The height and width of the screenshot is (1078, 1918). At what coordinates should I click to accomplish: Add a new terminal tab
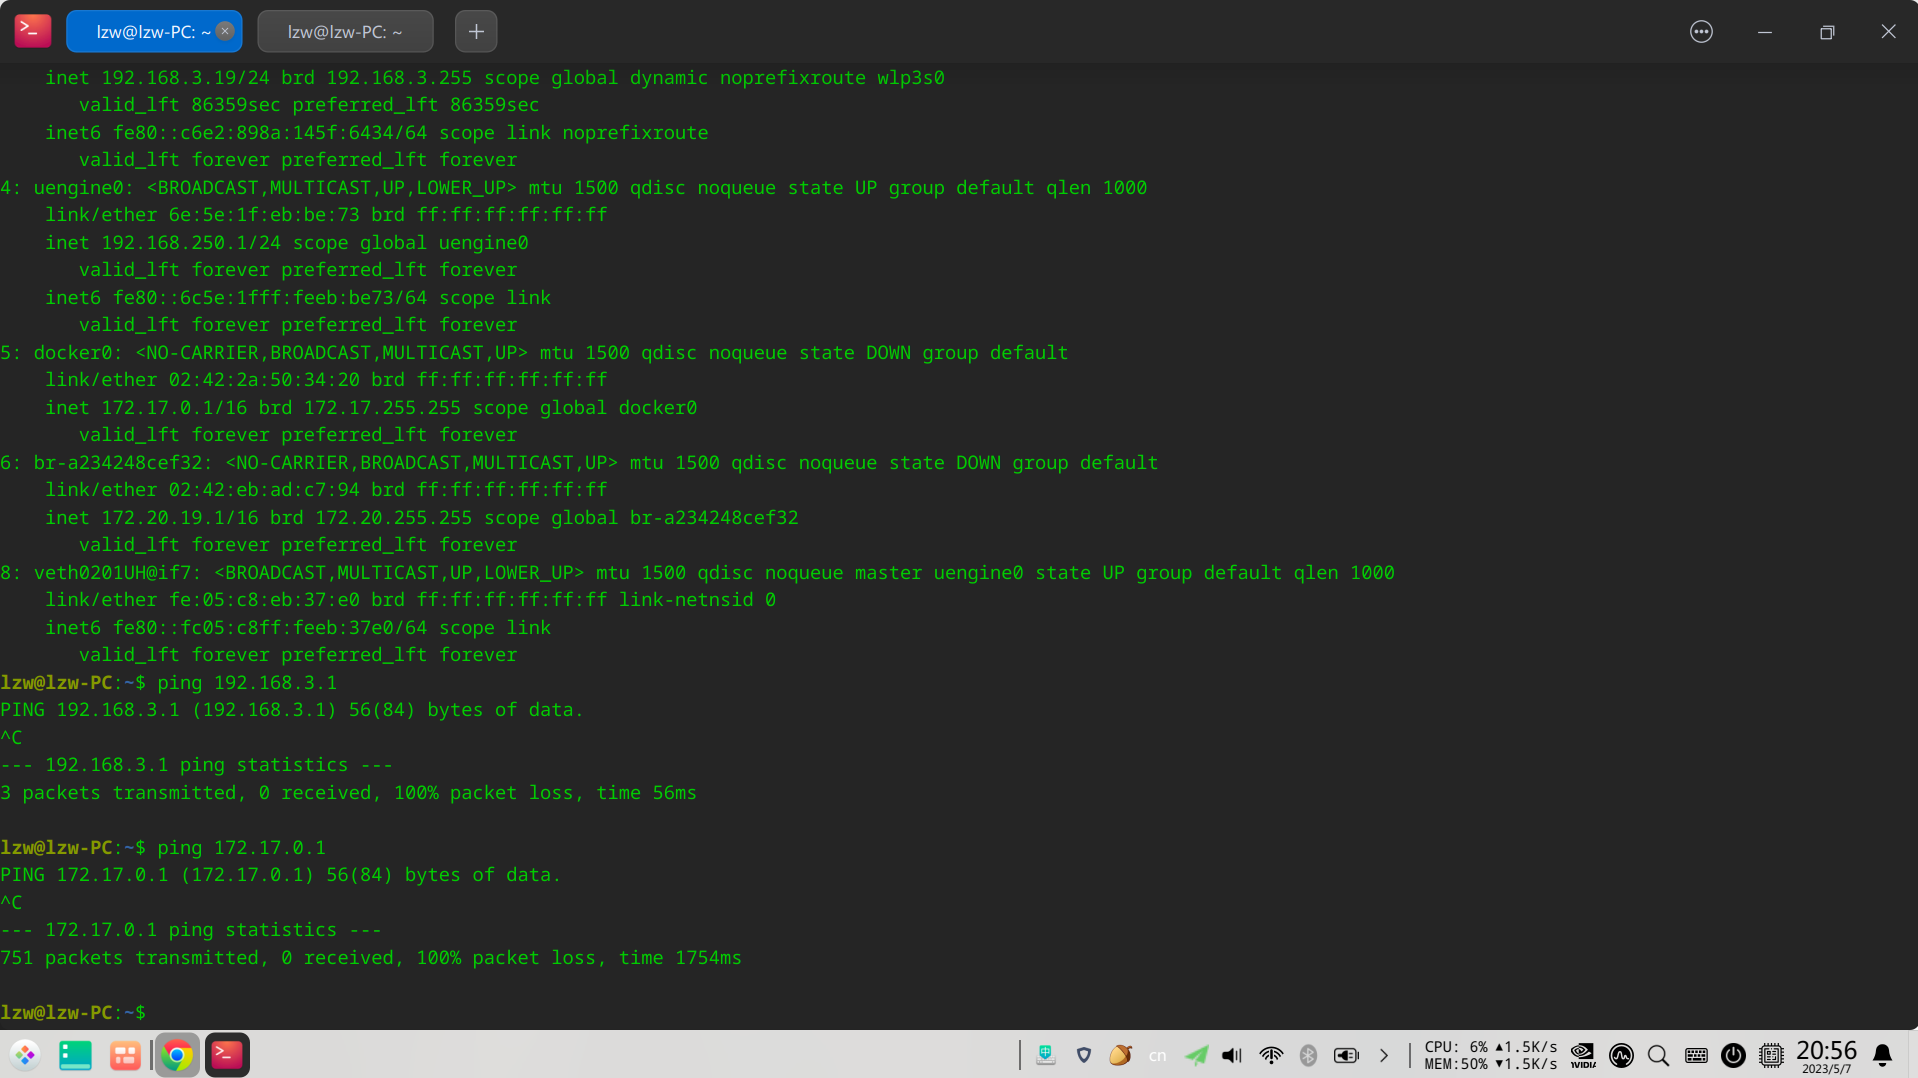point(476,31)
